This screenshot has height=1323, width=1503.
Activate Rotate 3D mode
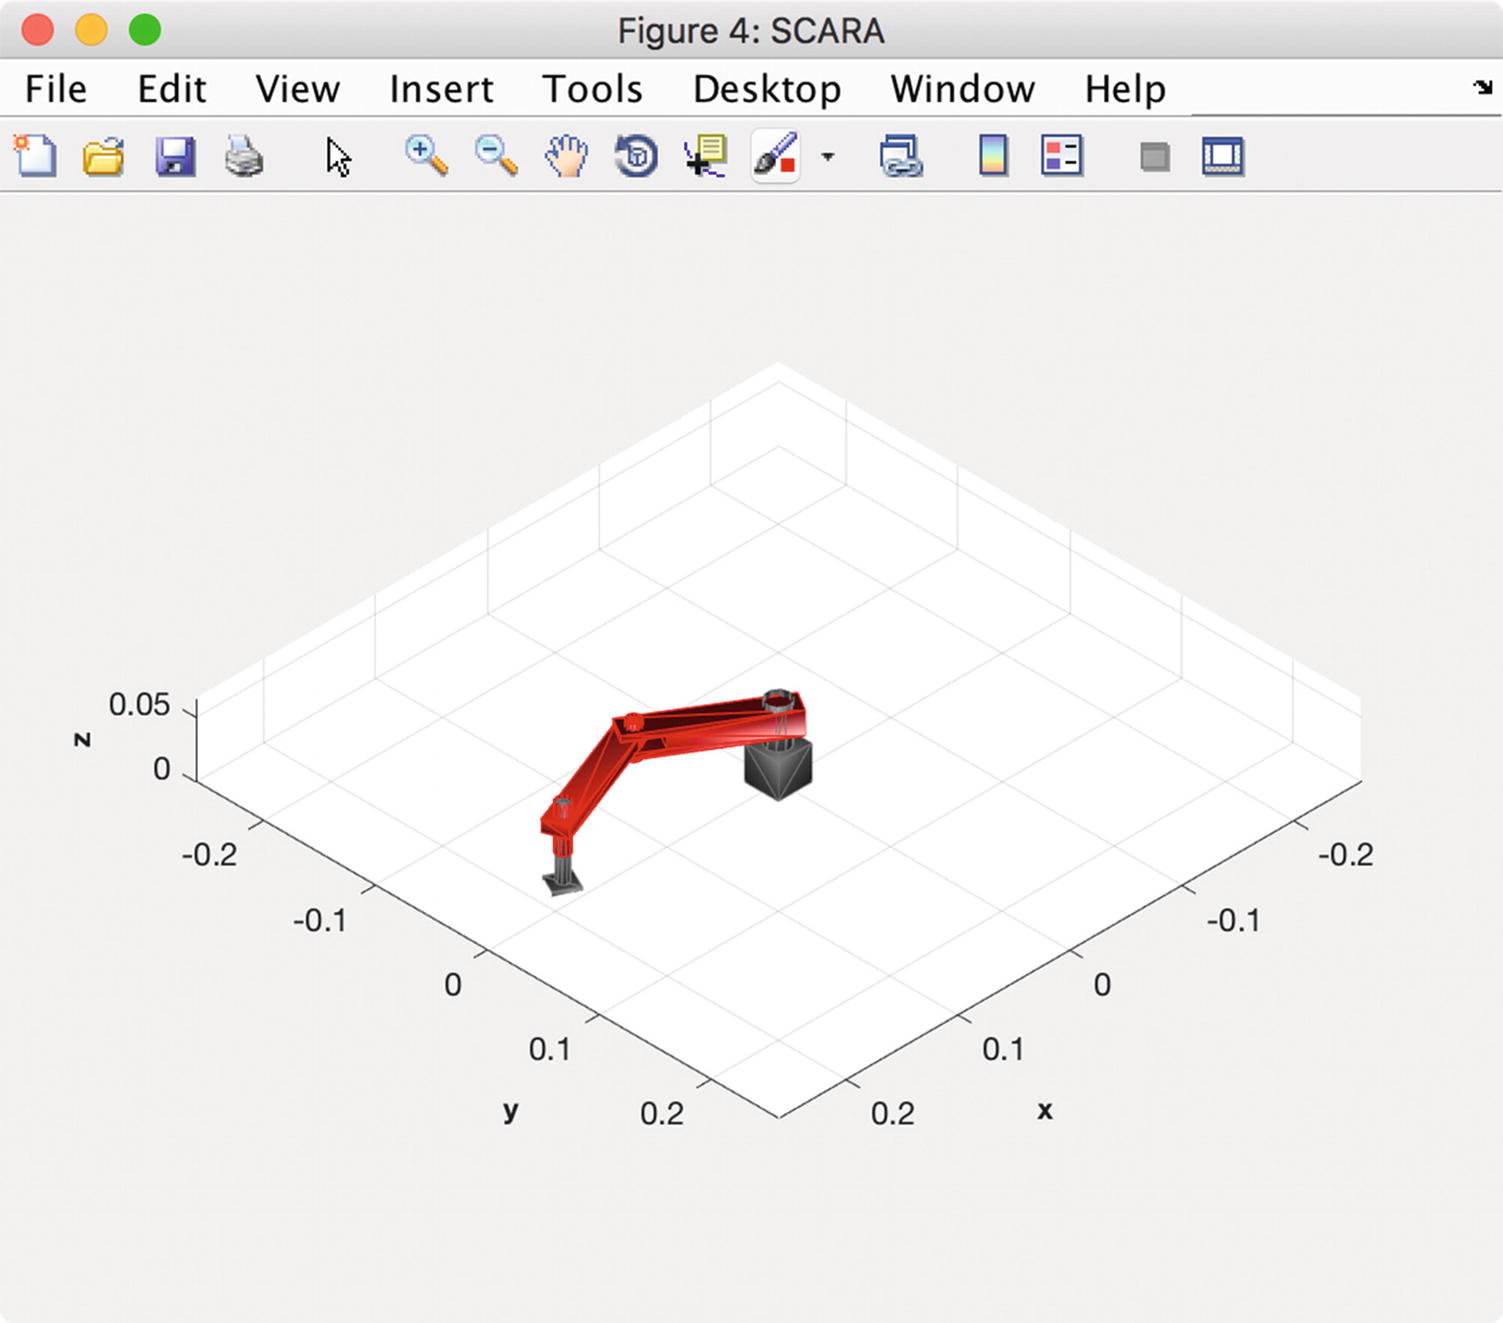[x=637, y=156]
